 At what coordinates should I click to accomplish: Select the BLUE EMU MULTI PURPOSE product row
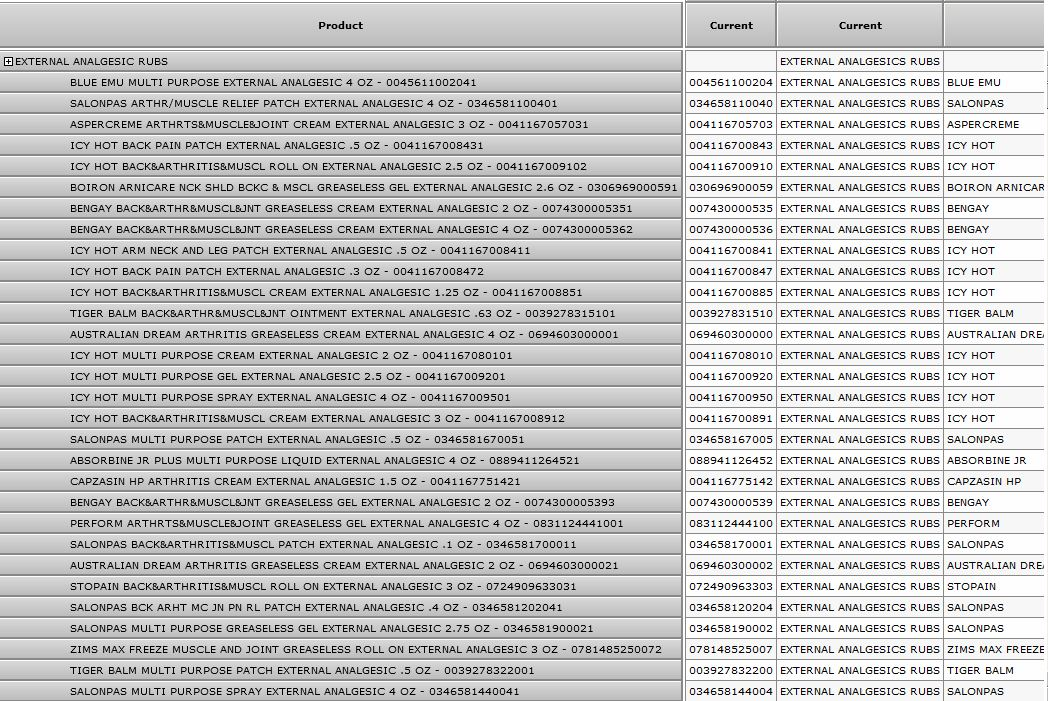coord(273,83)
